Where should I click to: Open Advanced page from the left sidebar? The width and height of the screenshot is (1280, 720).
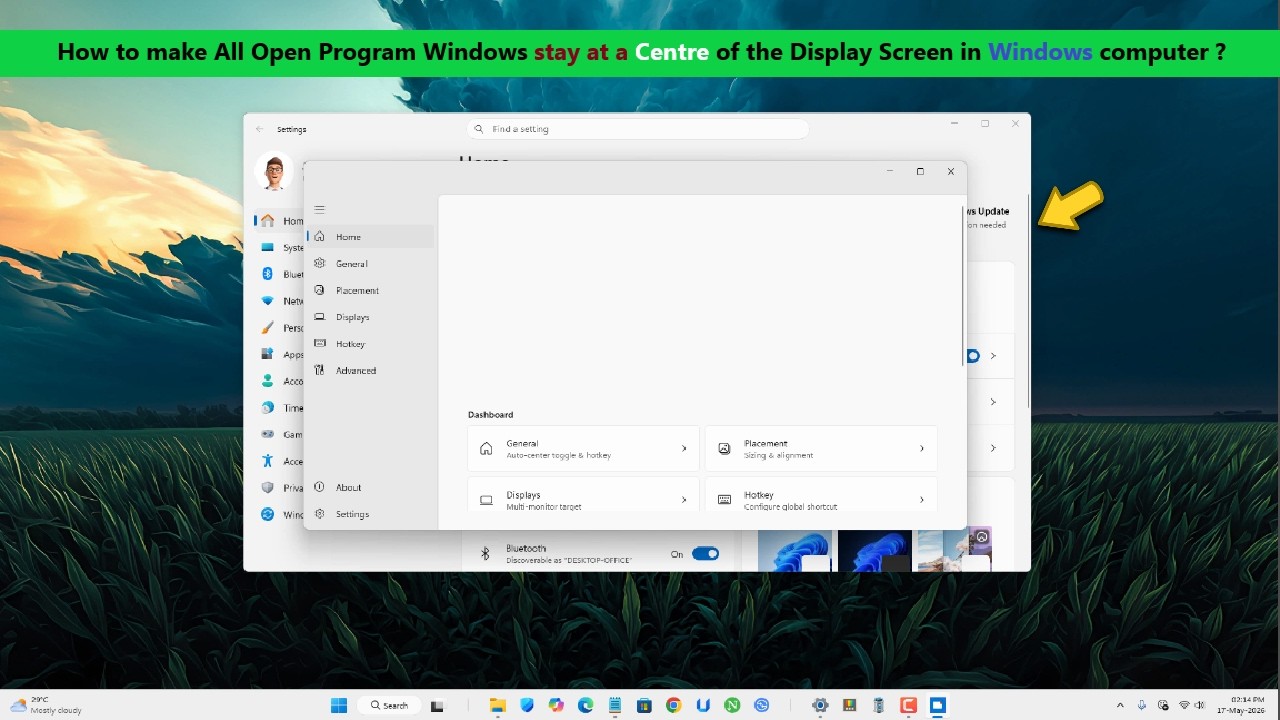(x=370, y=371)
